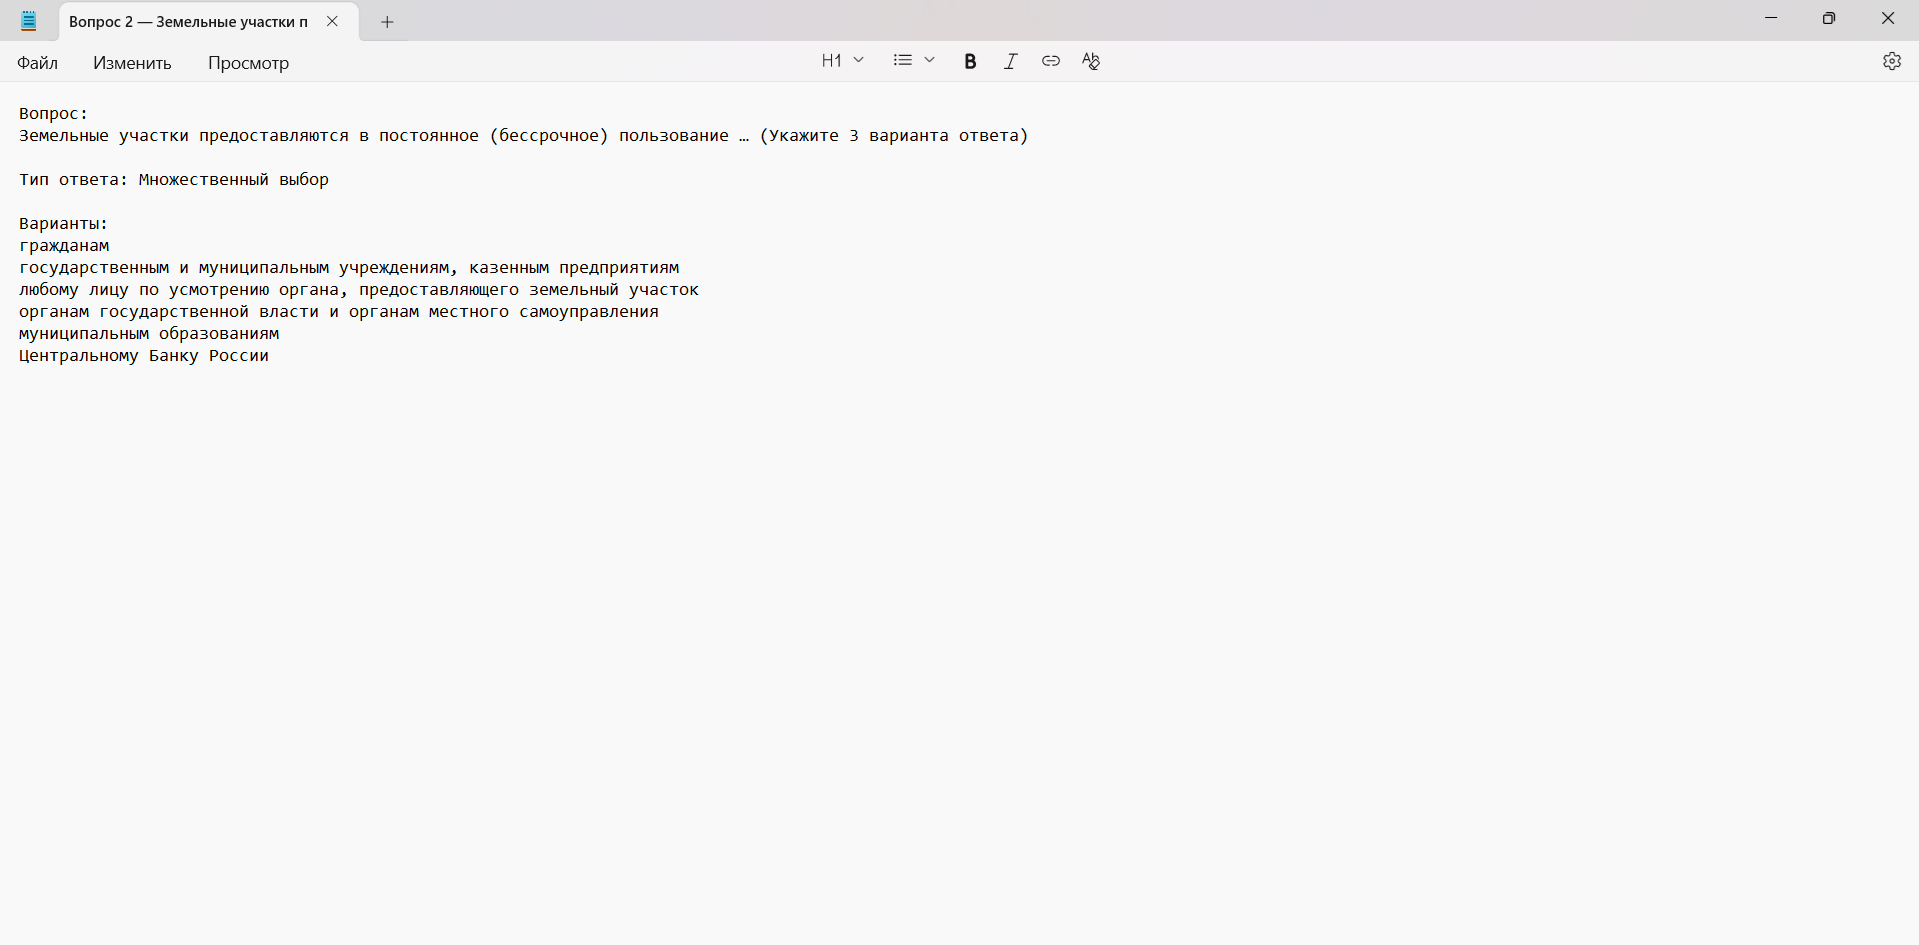Viewport: 1919px width, 945px height.
Task: Clear formatting with the Ab eraser icon
Action: (x=1091, y=61)
